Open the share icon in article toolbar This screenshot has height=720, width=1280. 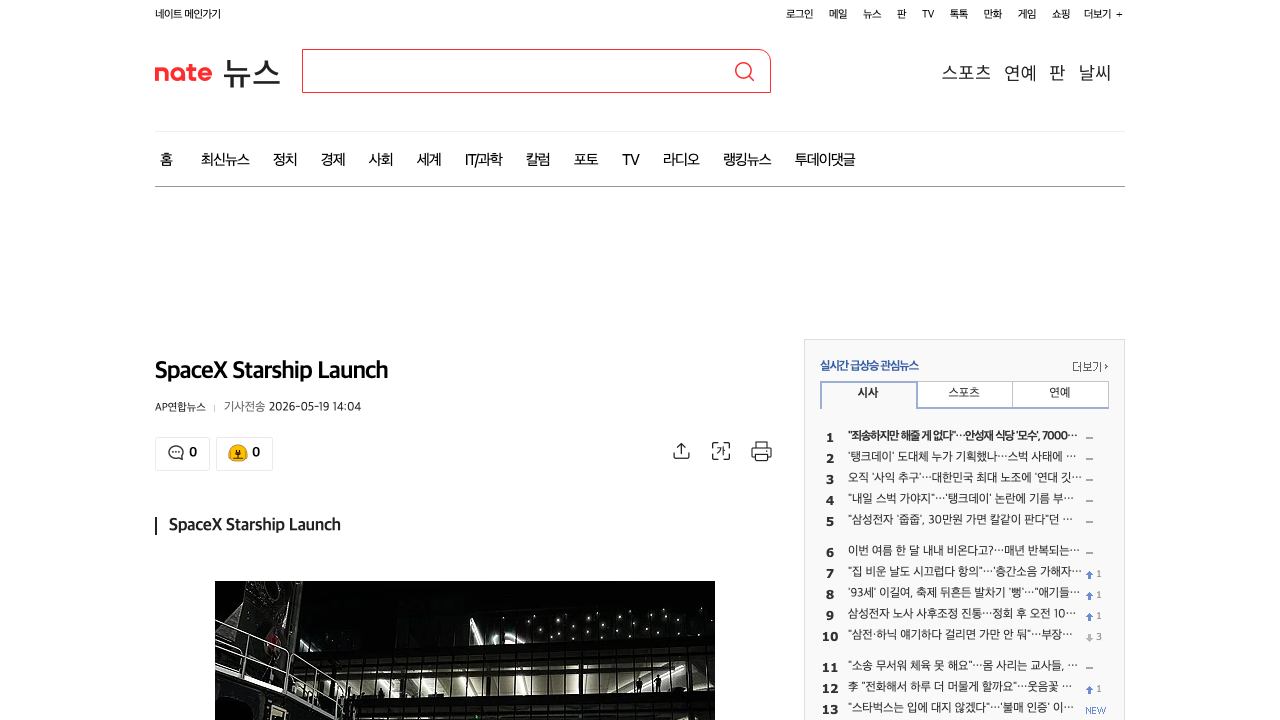tap(681, 451)
